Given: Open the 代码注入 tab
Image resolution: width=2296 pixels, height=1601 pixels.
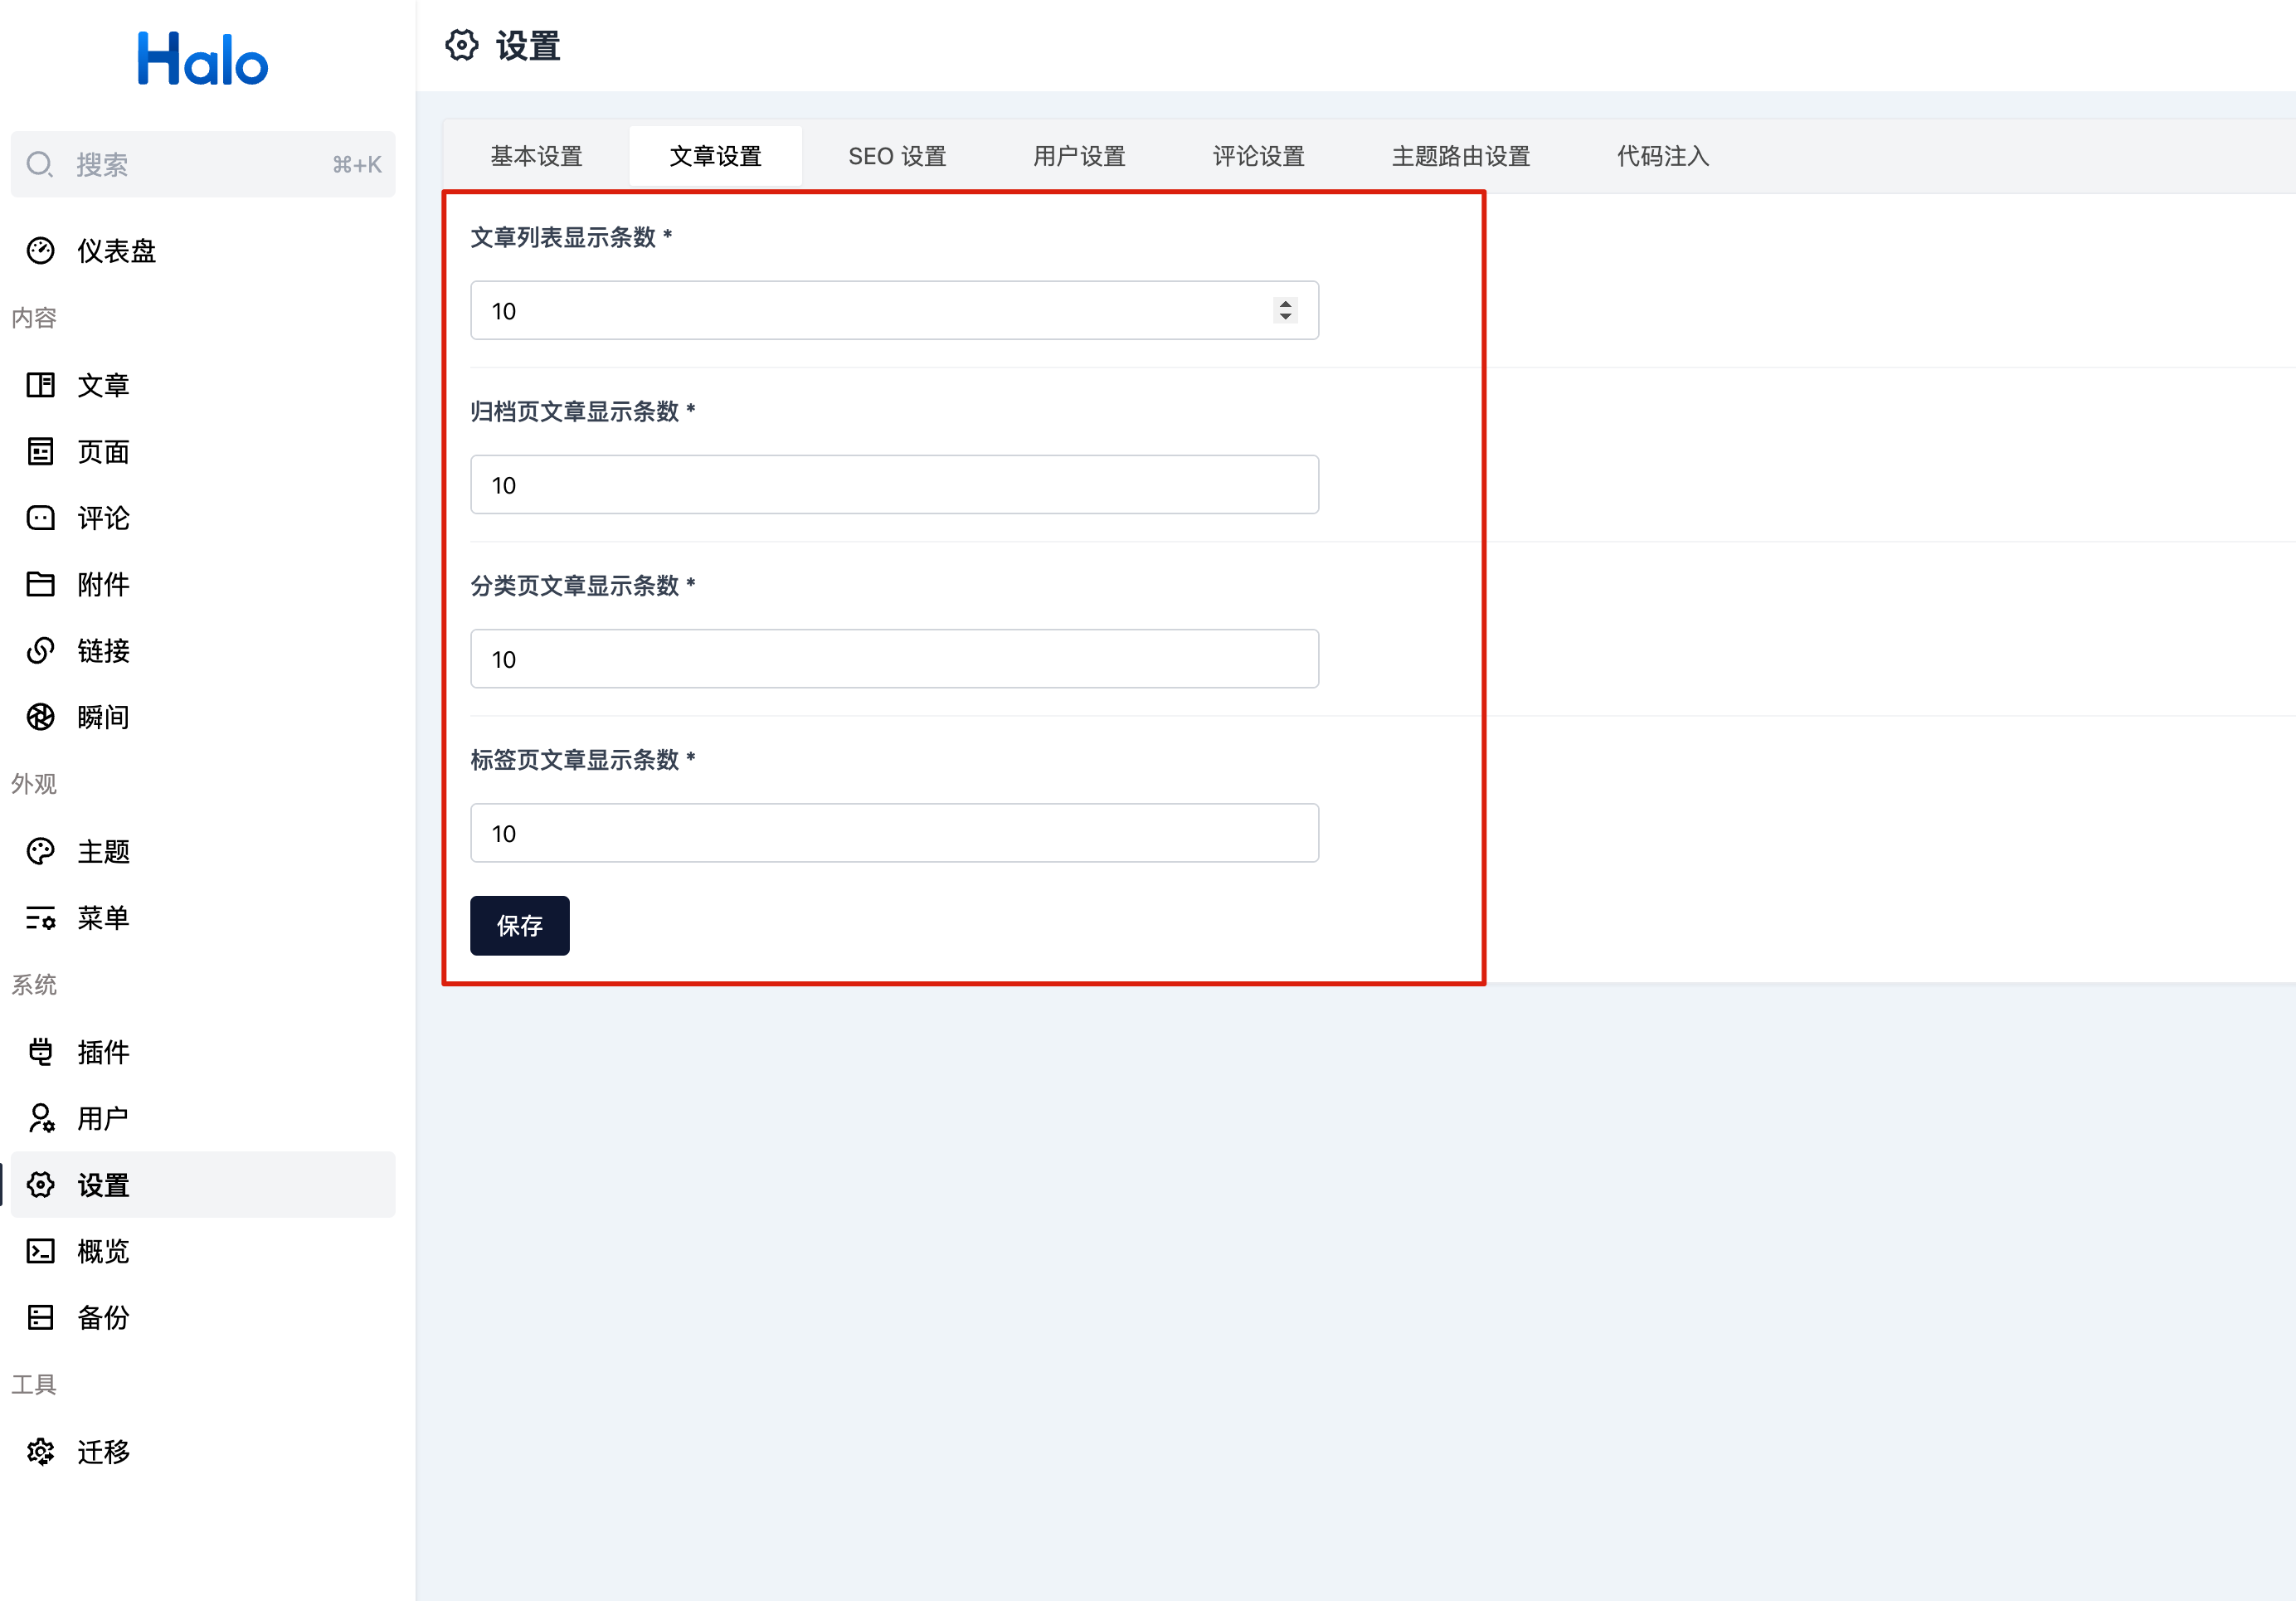Looking at the screenshot, I should (x=1663, y=156).
